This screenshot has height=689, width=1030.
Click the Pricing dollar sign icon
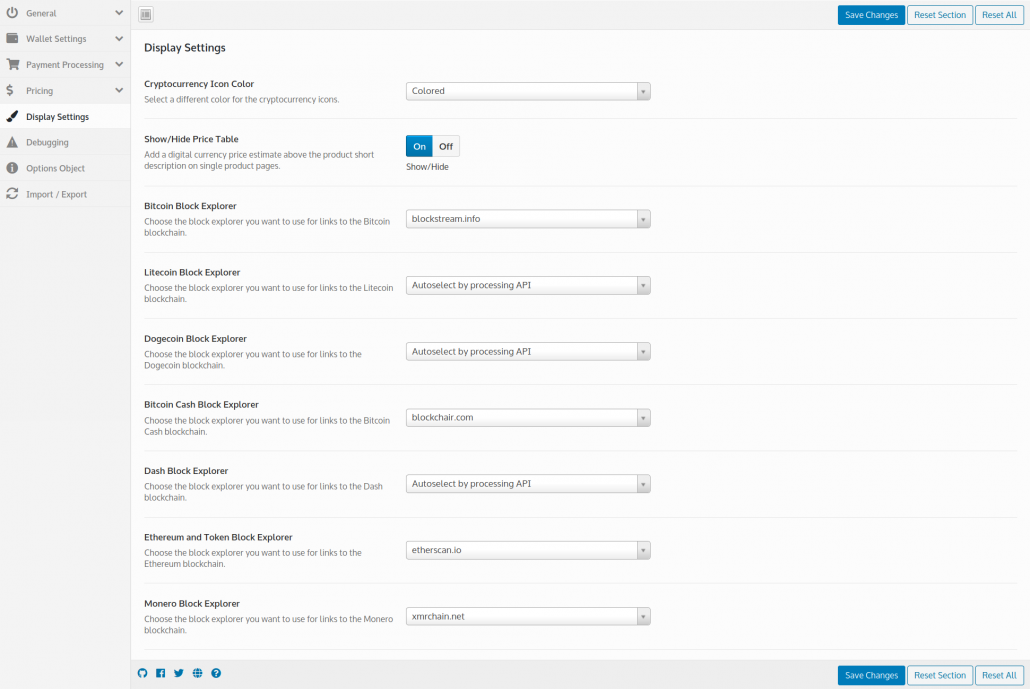pos(10,90)
